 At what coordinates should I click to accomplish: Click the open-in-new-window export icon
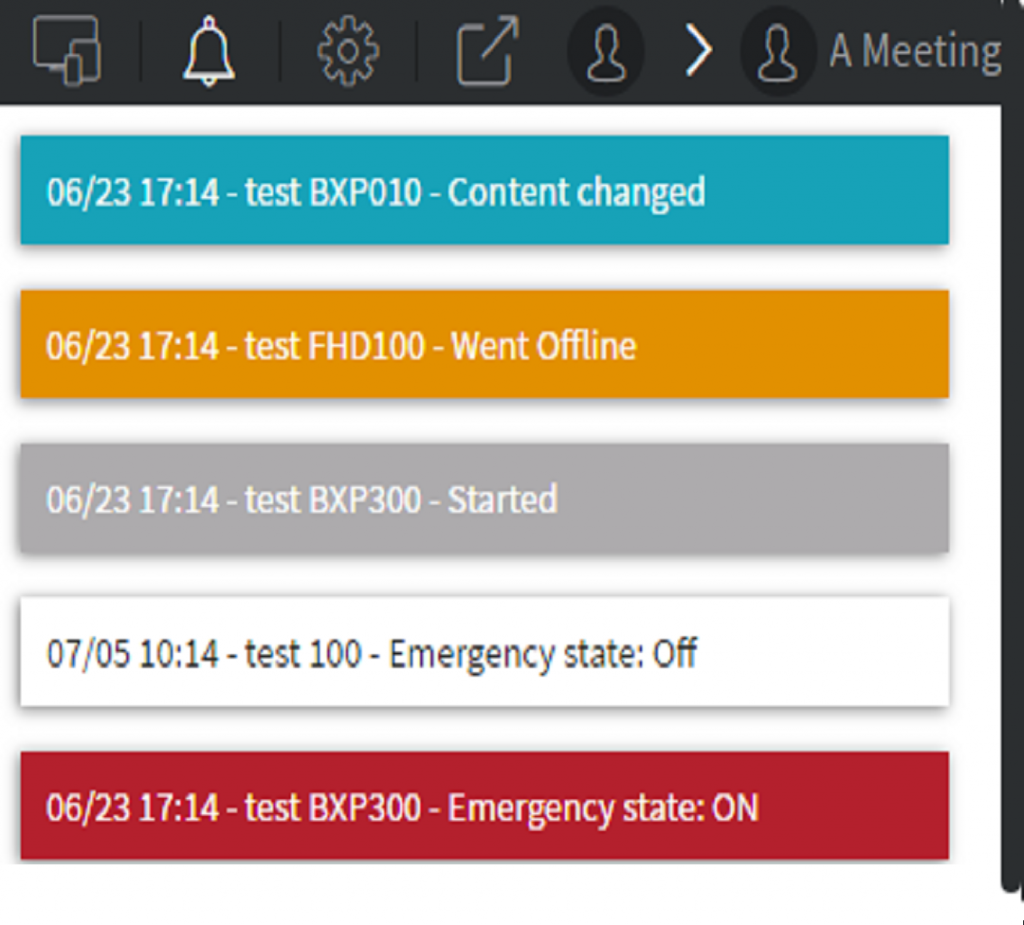[488, 51]
